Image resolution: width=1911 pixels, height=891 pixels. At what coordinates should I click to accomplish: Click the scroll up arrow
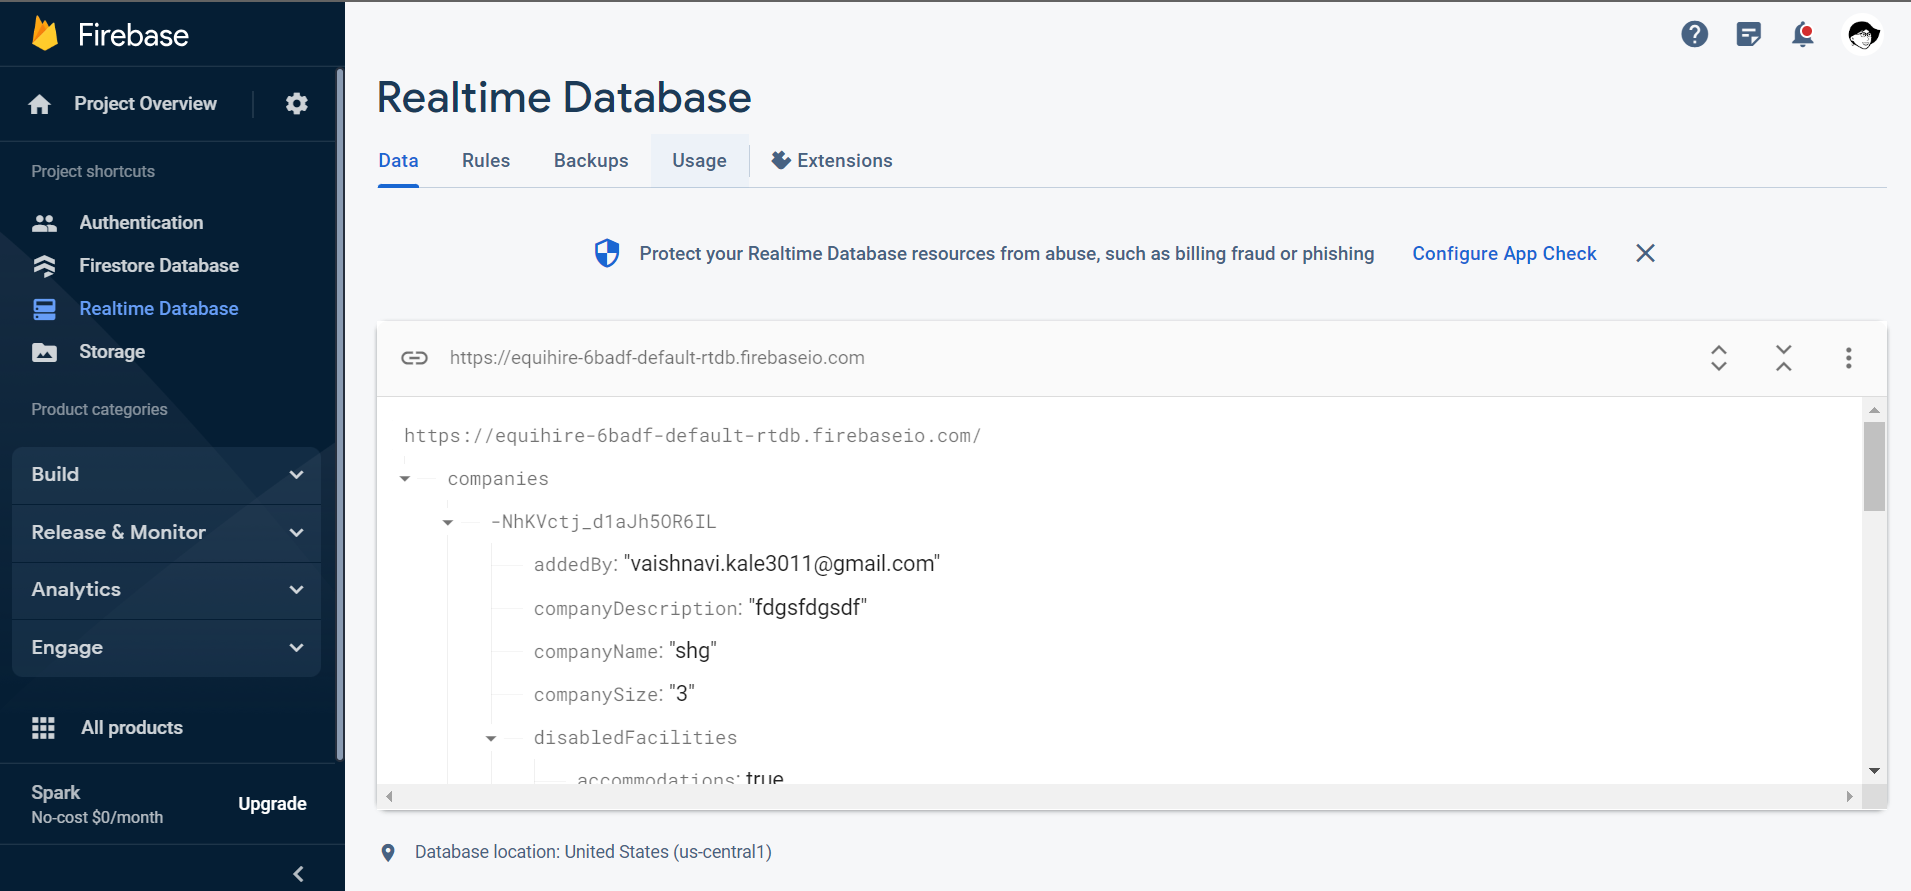point(1874,410)
